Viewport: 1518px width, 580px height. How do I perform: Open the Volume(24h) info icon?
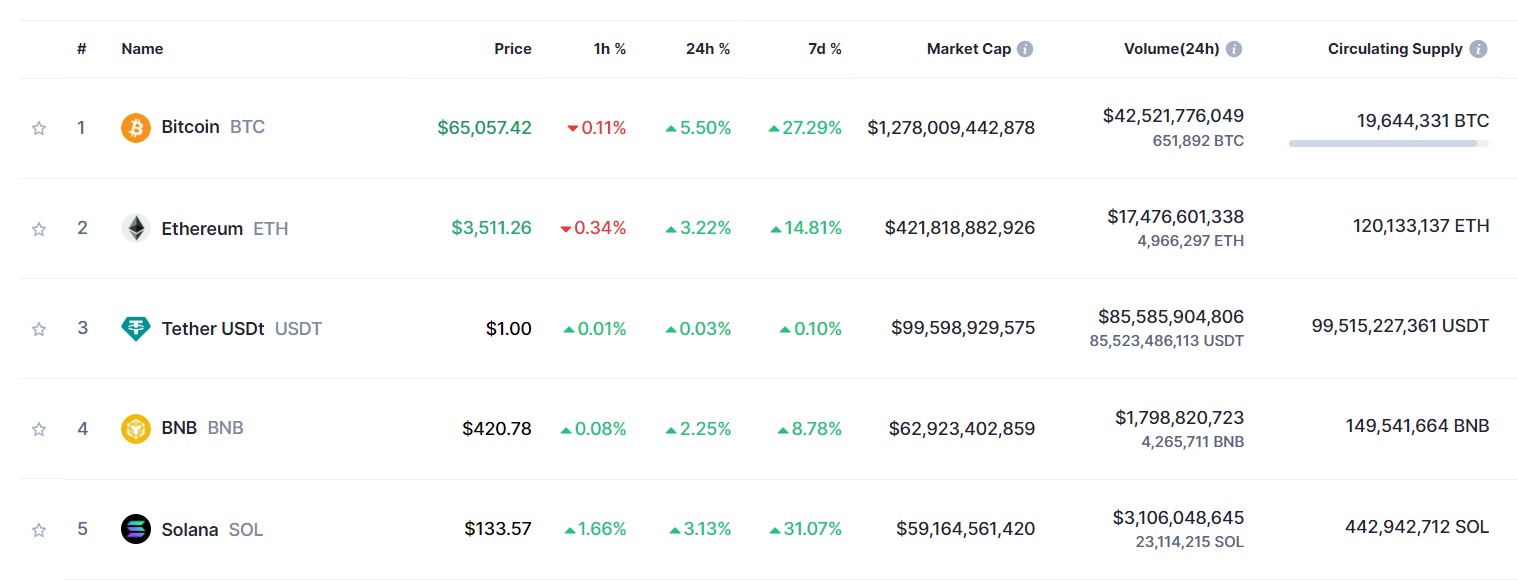coord(1234,49)
